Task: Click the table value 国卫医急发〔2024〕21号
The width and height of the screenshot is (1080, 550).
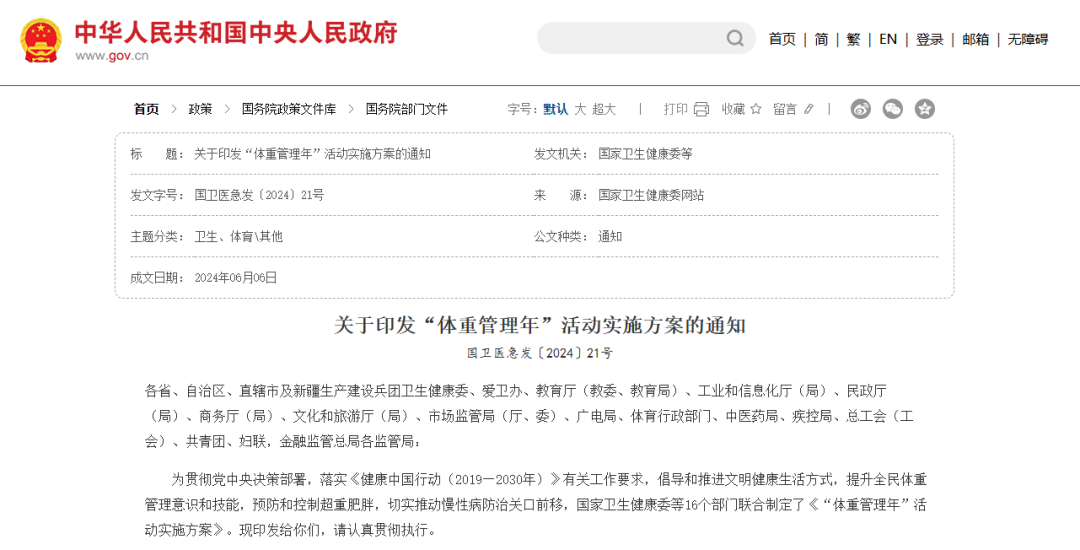Action: [x=259, y=195]
